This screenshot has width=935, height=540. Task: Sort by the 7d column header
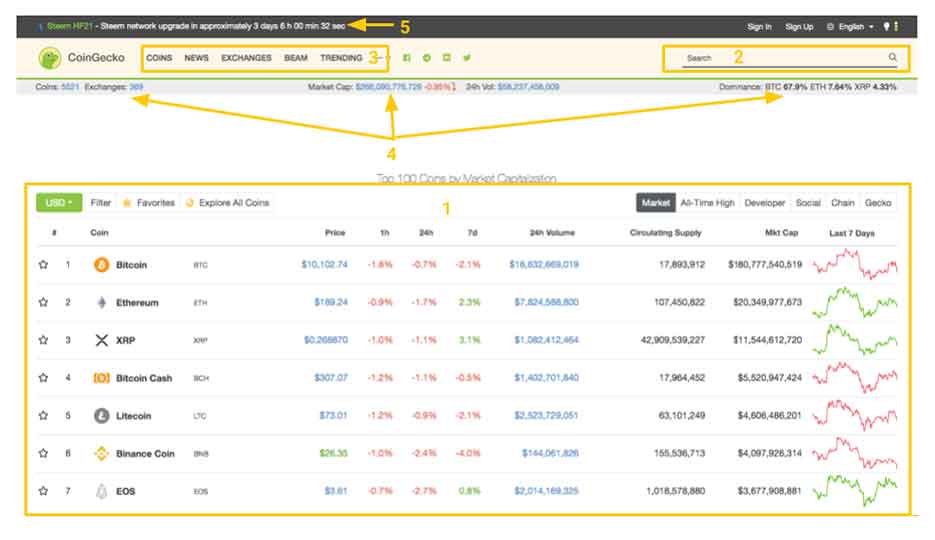(472, 233)
